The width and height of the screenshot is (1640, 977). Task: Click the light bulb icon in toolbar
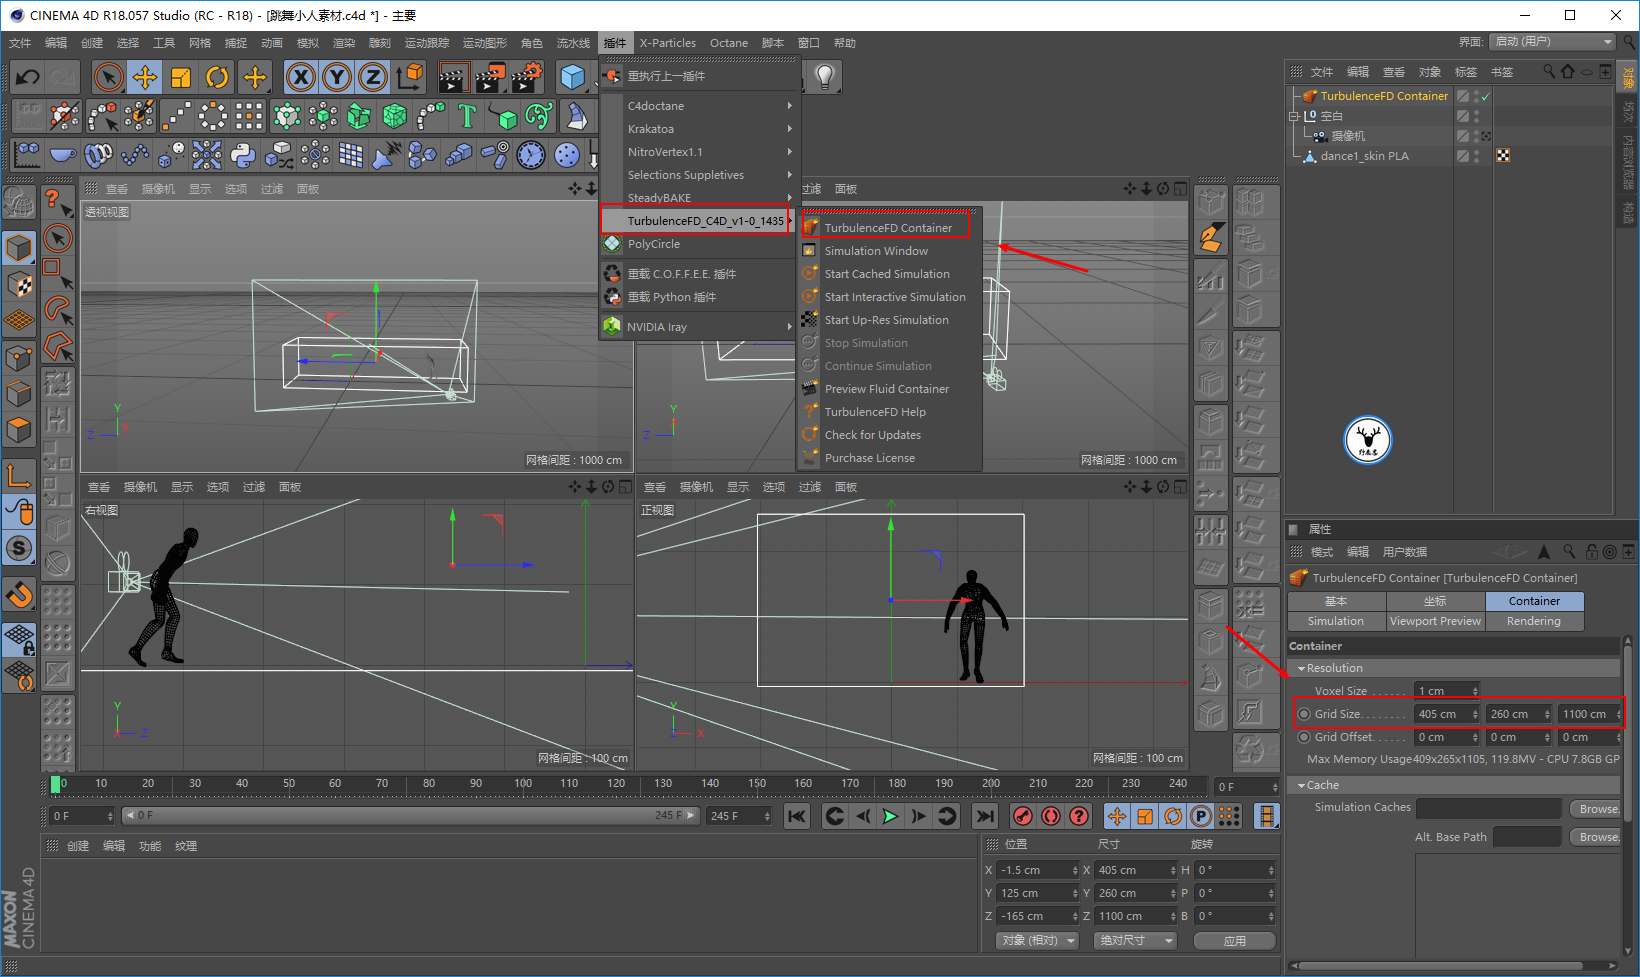824,77
